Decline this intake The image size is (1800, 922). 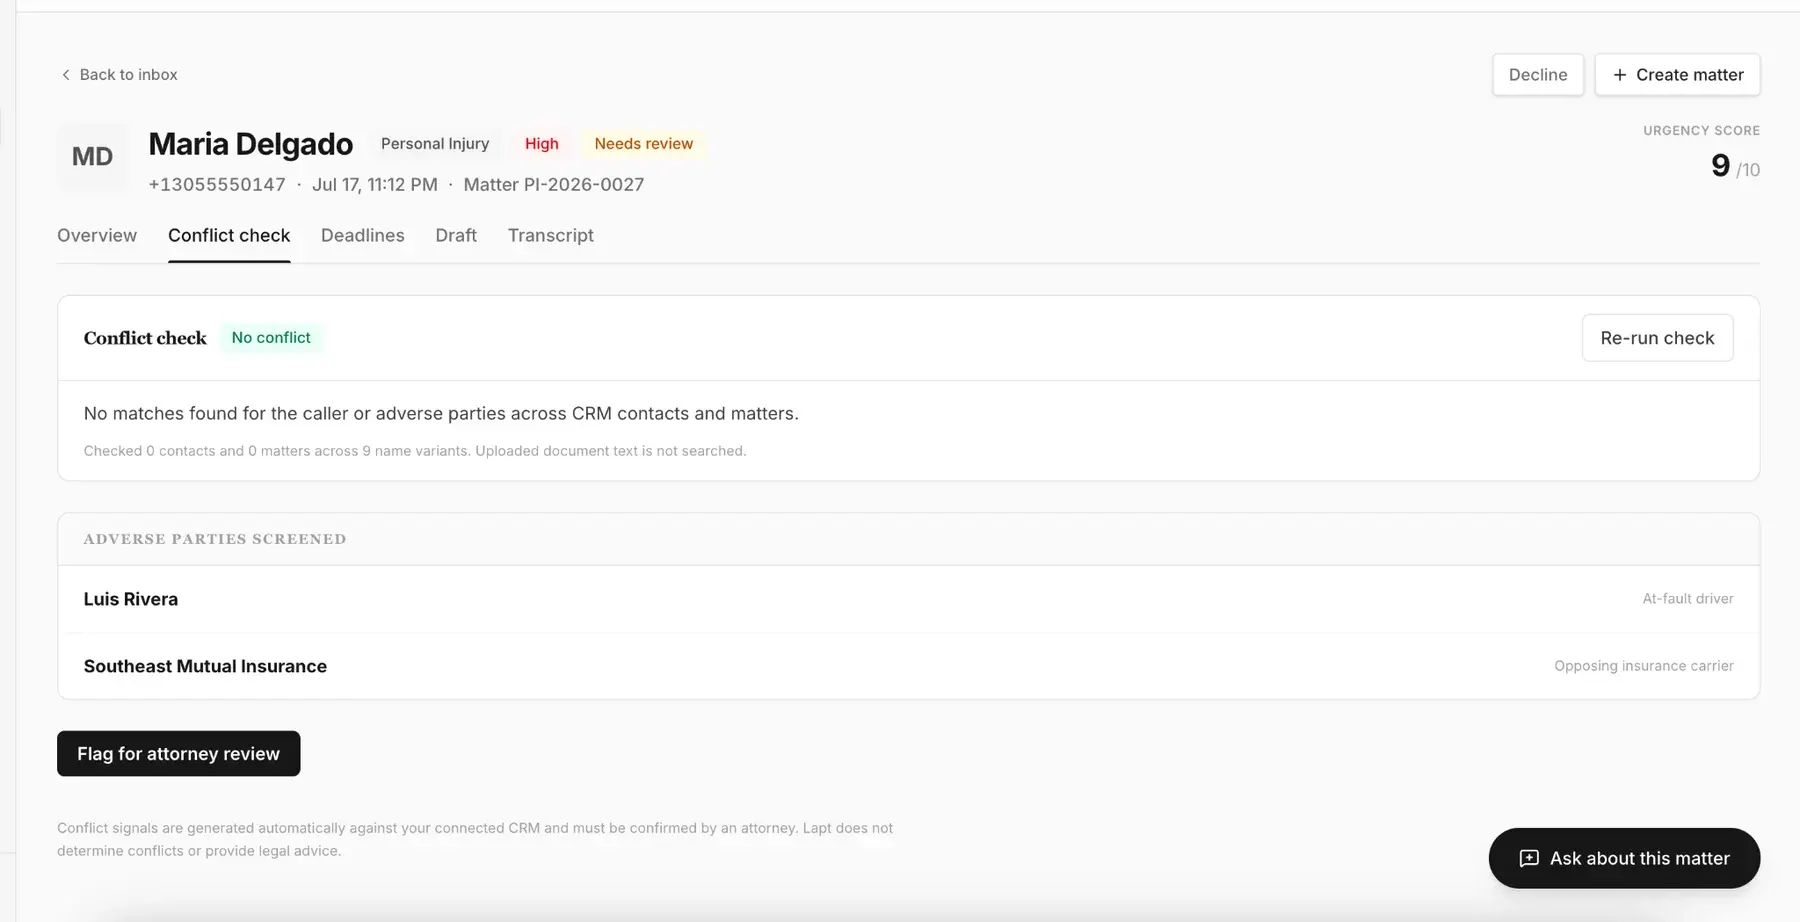1538,75
